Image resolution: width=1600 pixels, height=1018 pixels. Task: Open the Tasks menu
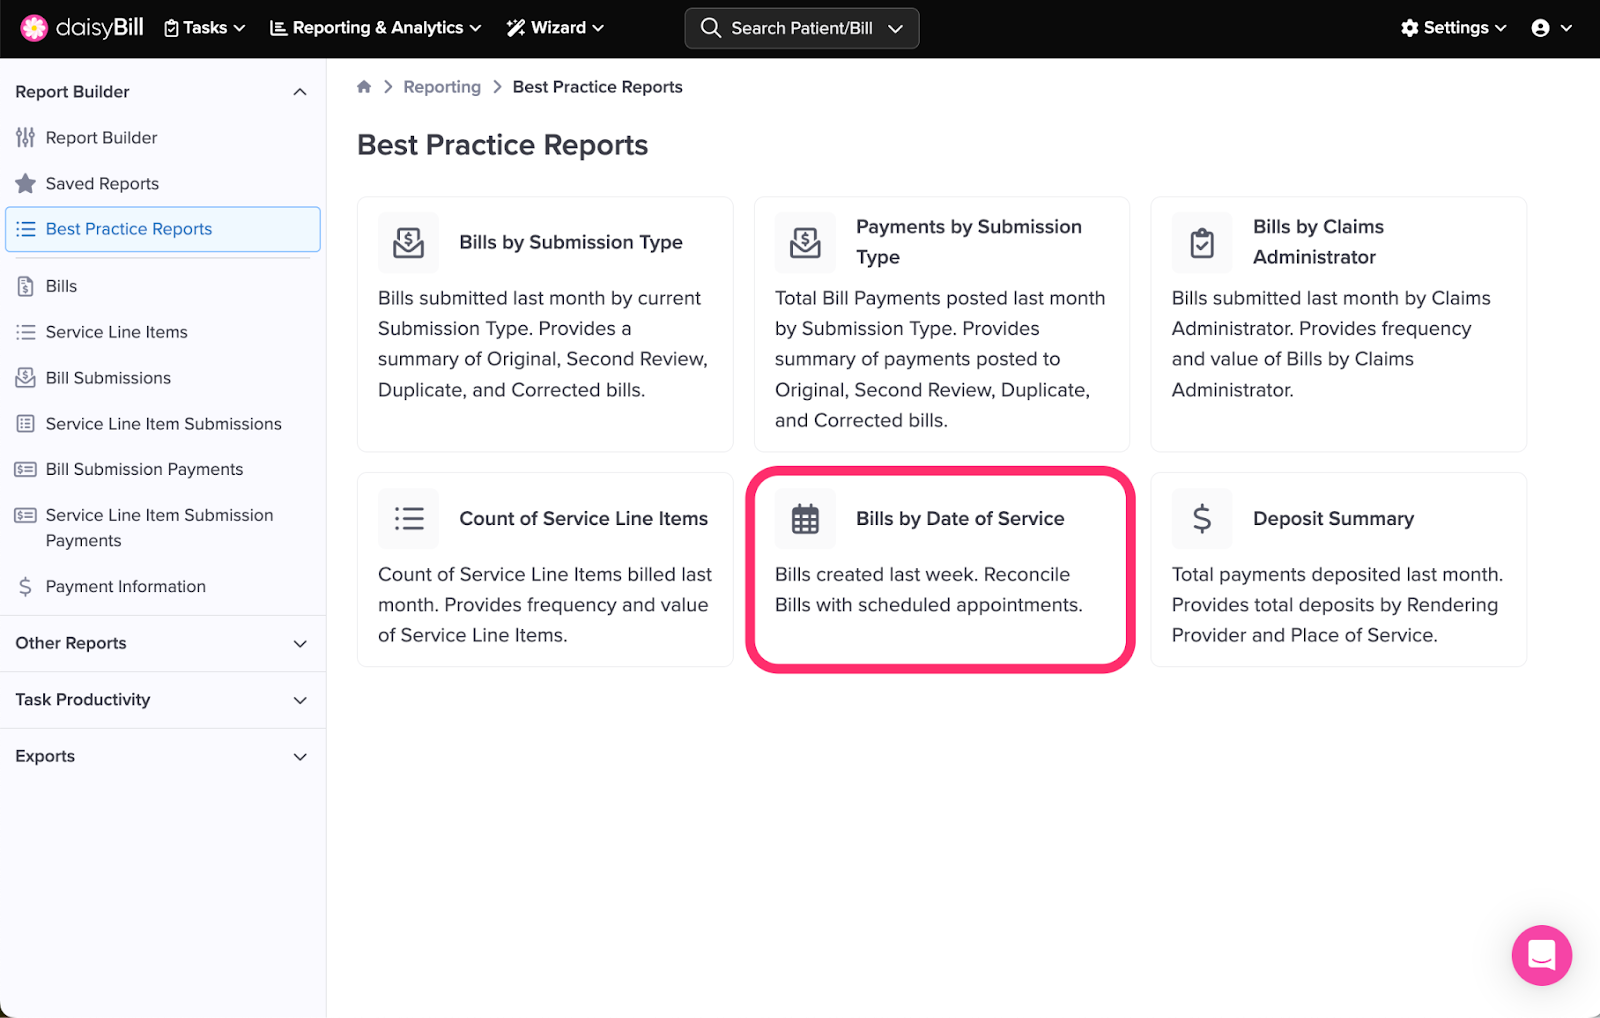coord(205,28)
